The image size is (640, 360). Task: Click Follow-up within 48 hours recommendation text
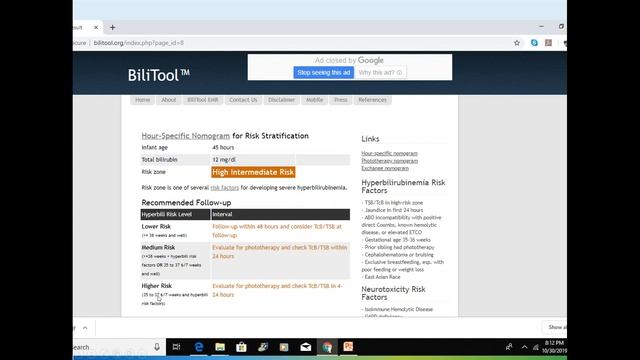pyautogui.click(x=277, y=231)
